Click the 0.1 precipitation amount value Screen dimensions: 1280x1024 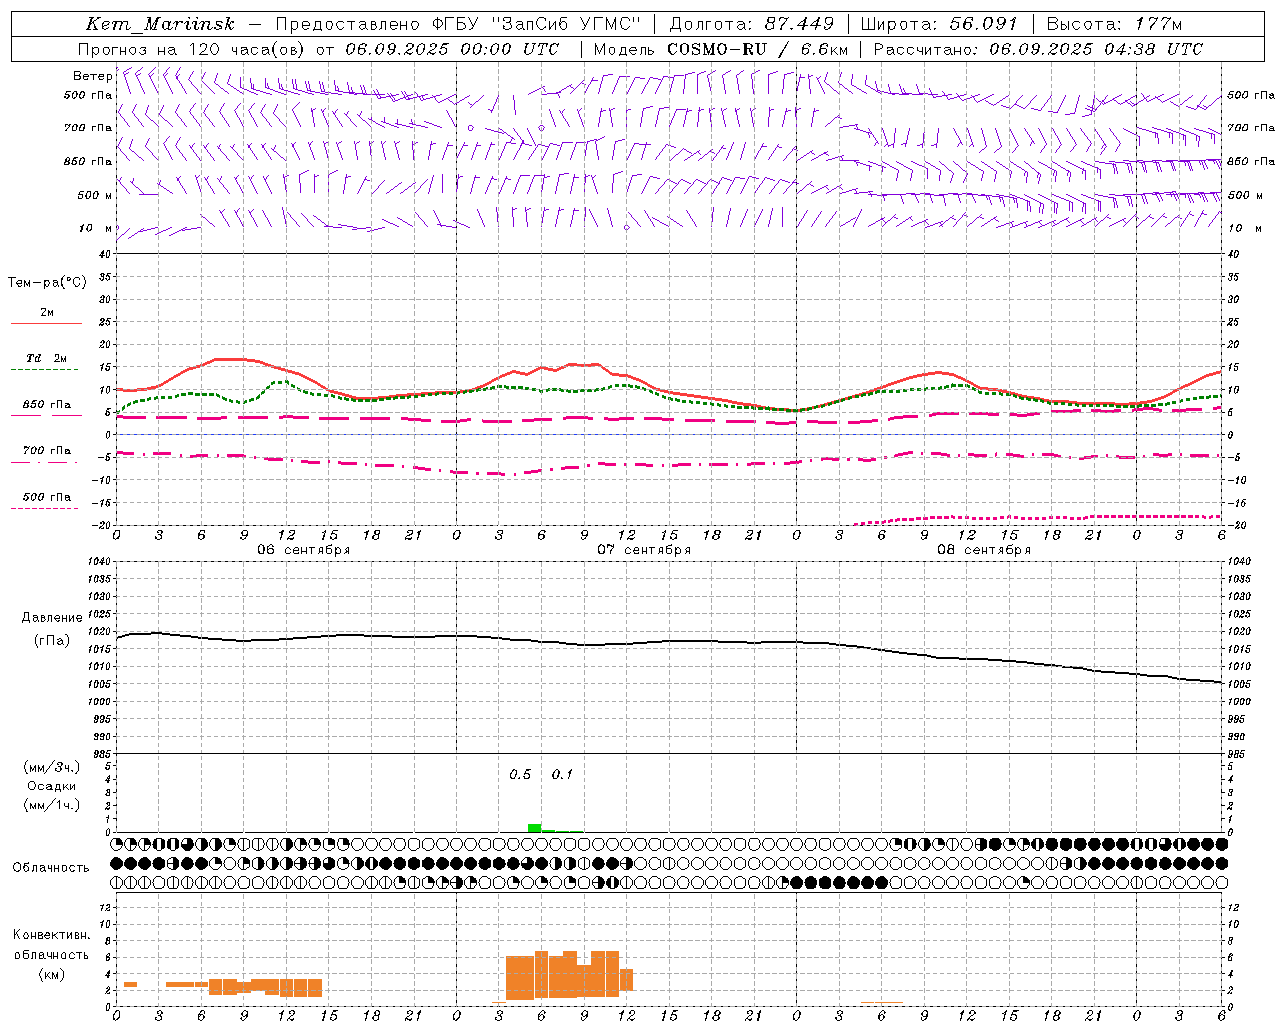coord(562,774)
